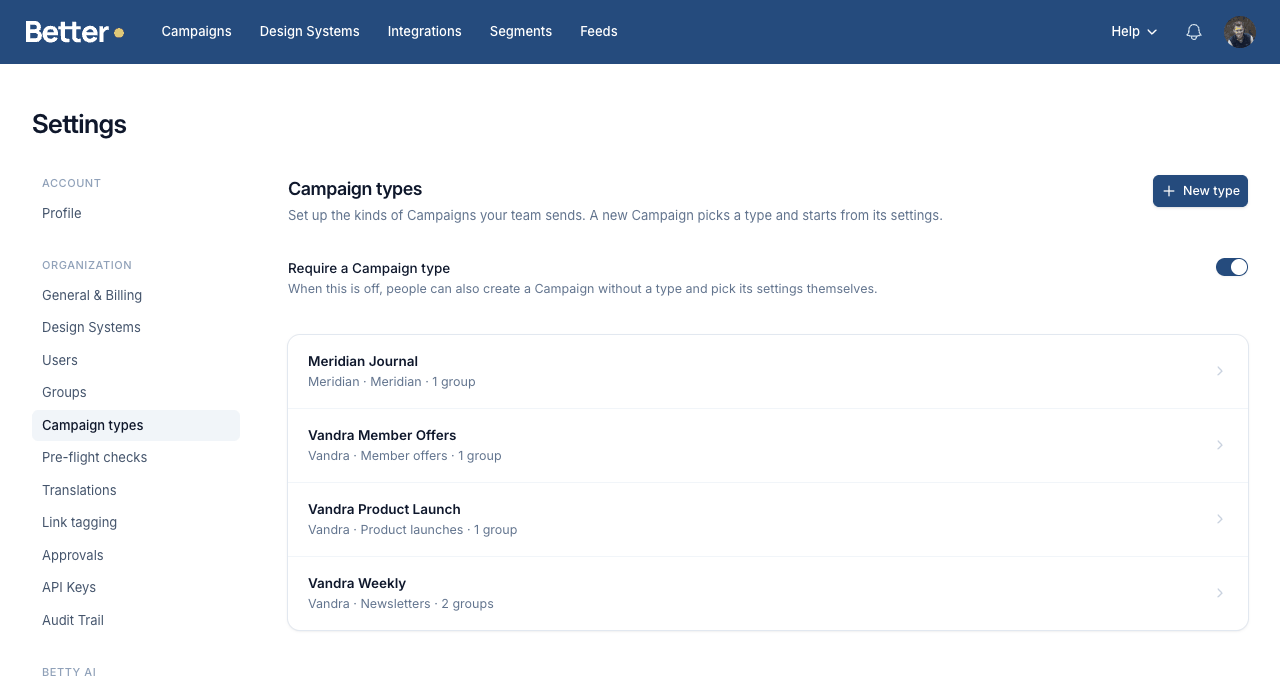Click the Better logo
The width and height of the screenshot is (1280, 680).
tap(75, 32)
